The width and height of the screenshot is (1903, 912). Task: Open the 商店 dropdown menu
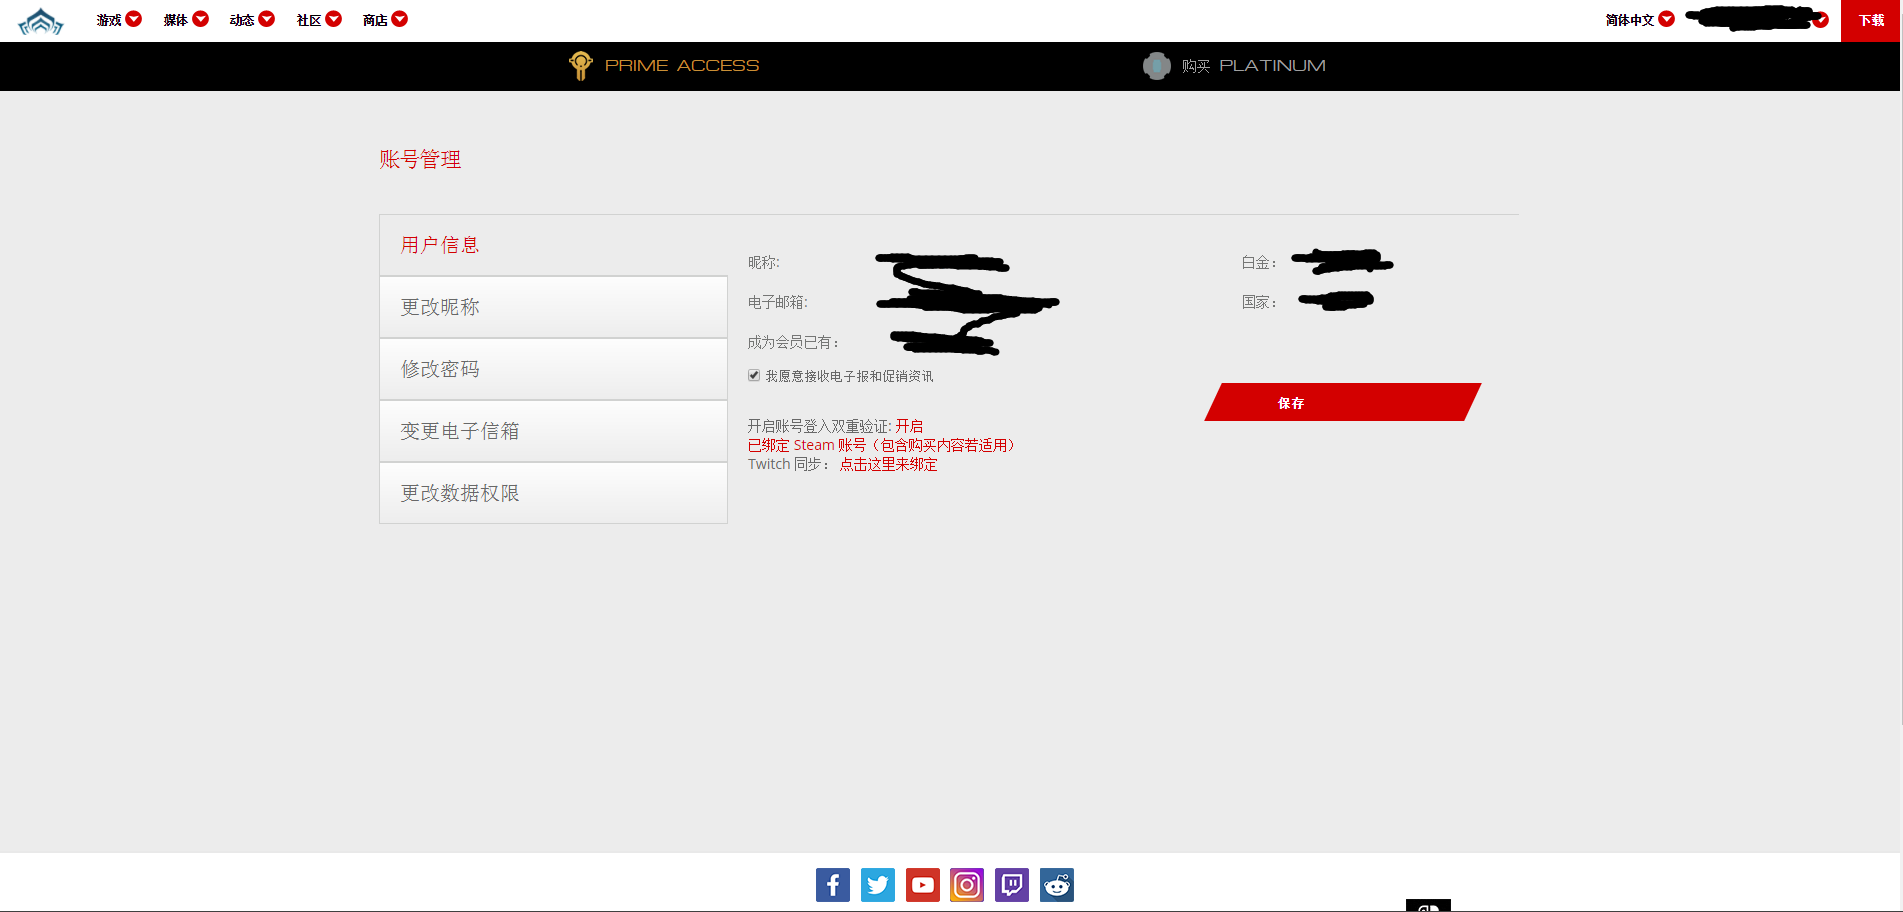click(385, 19)
